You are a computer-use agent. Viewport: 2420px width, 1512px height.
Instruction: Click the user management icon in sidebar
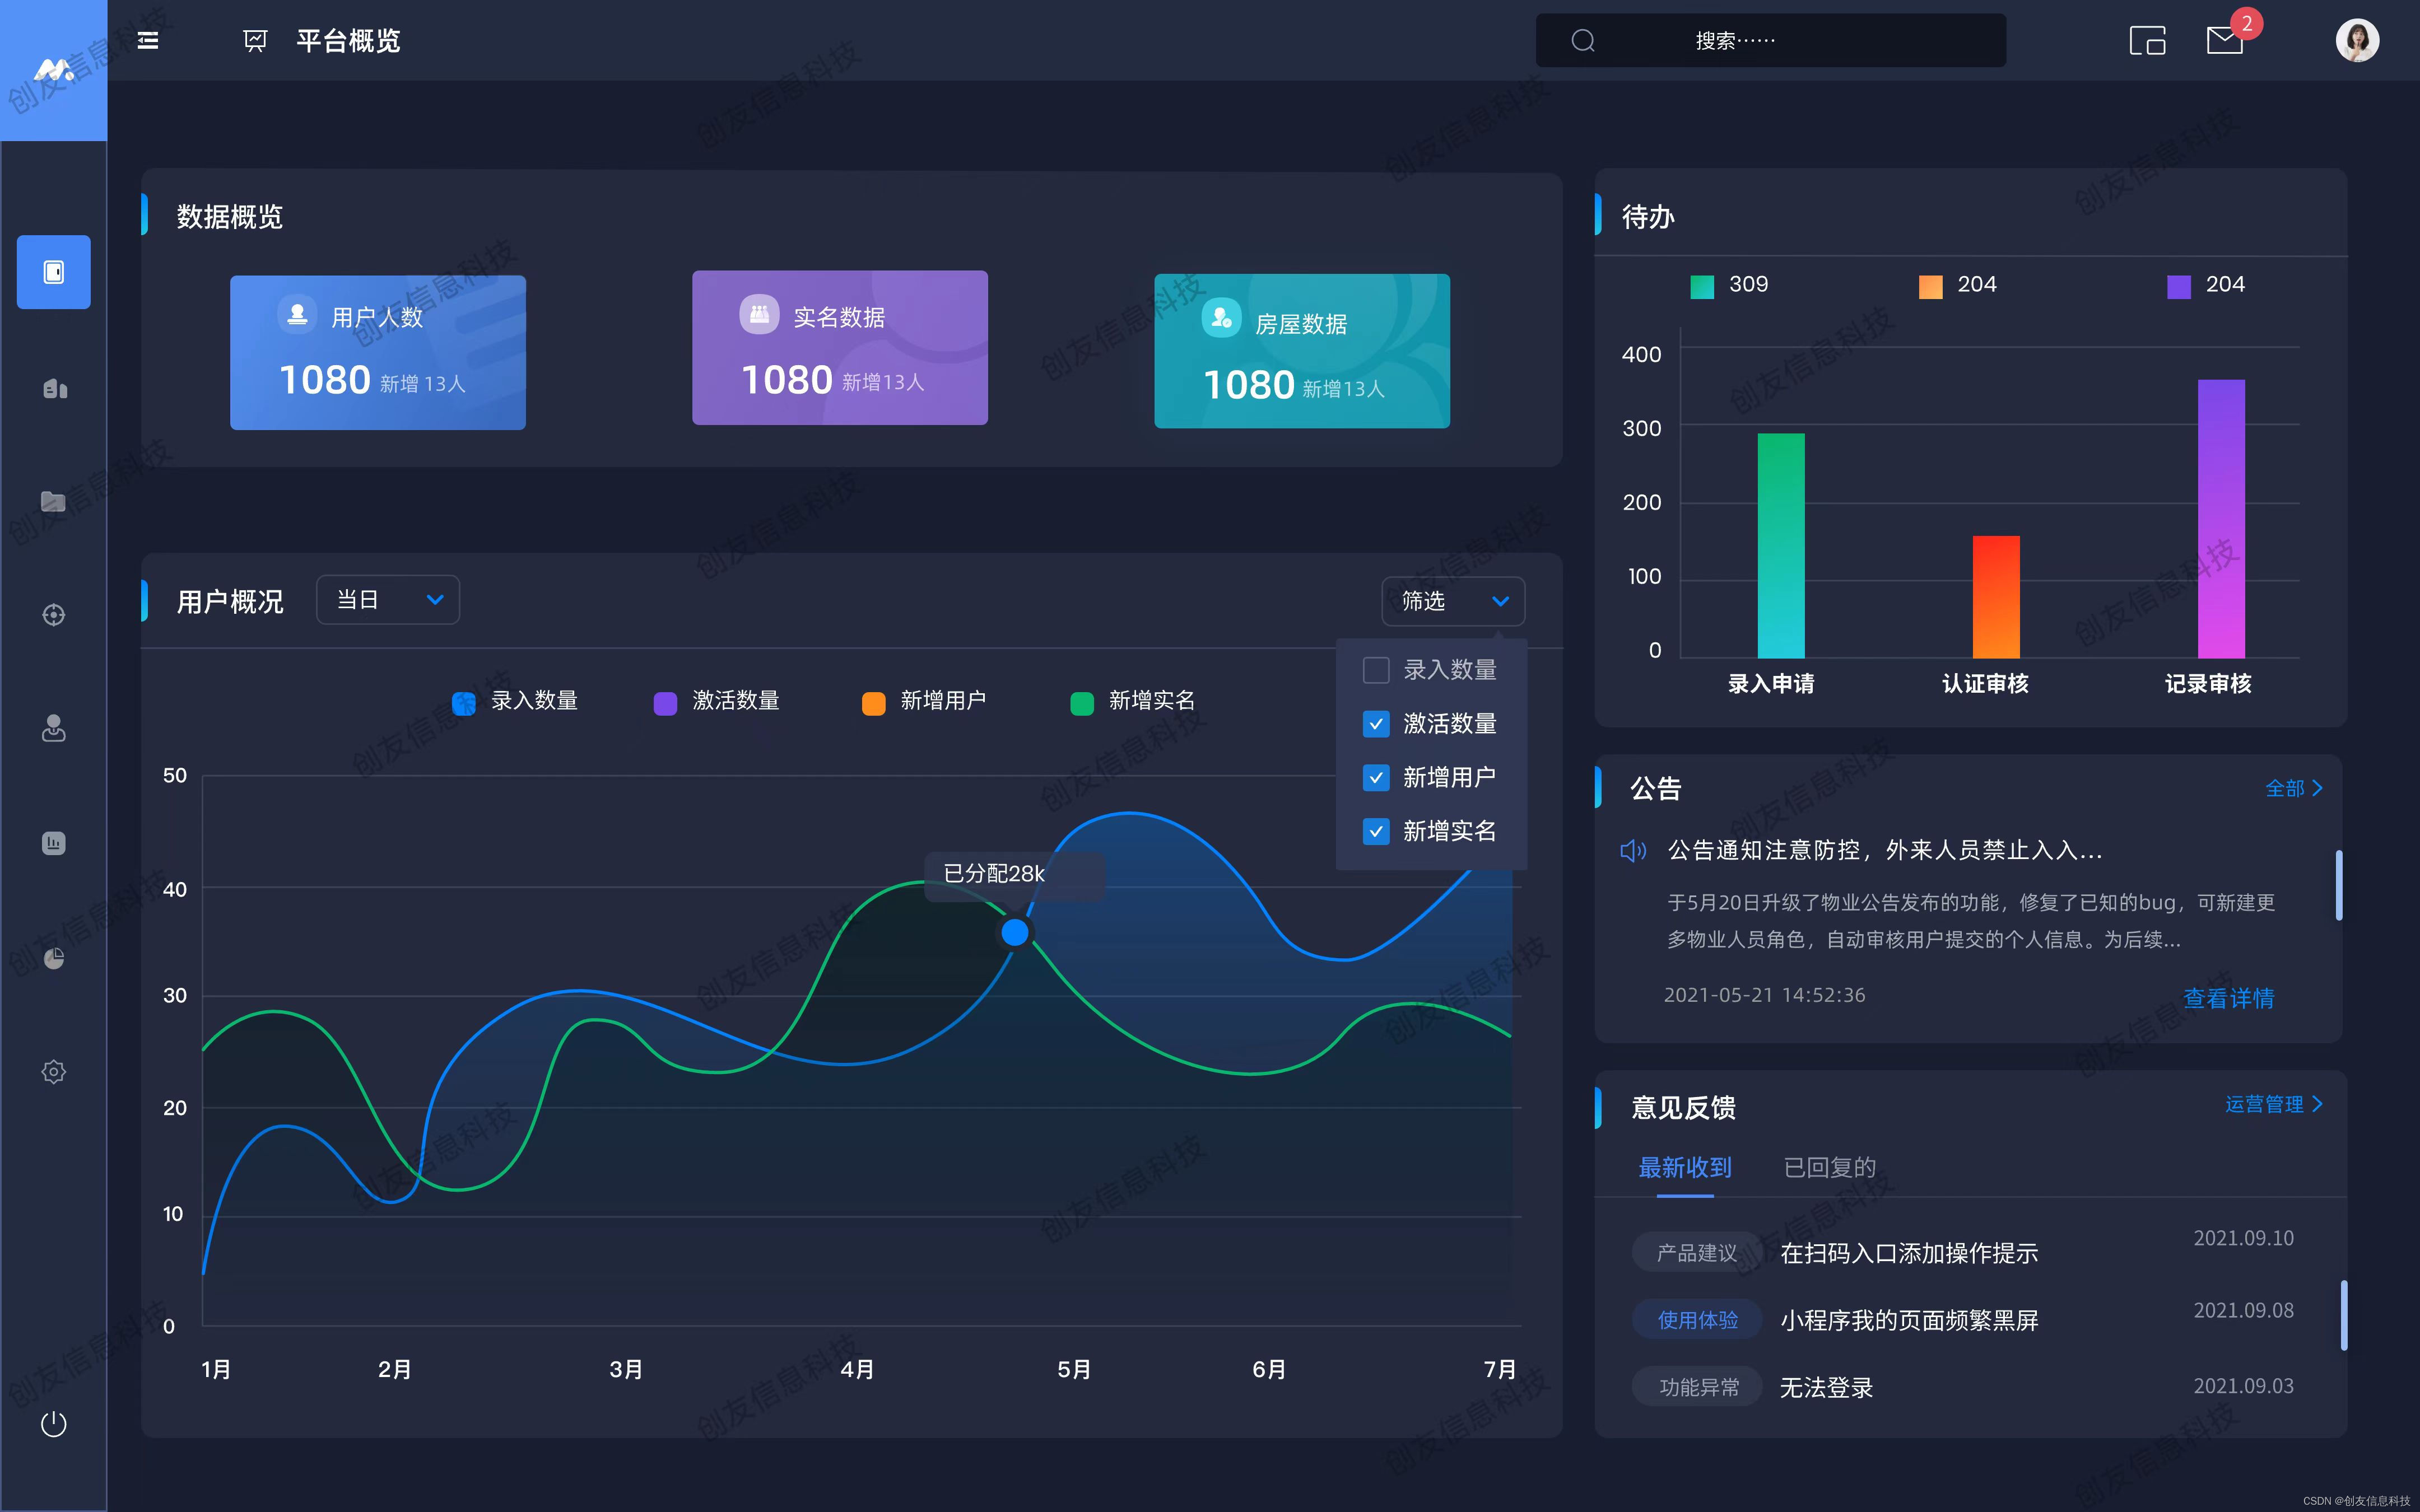coord(52,728)
